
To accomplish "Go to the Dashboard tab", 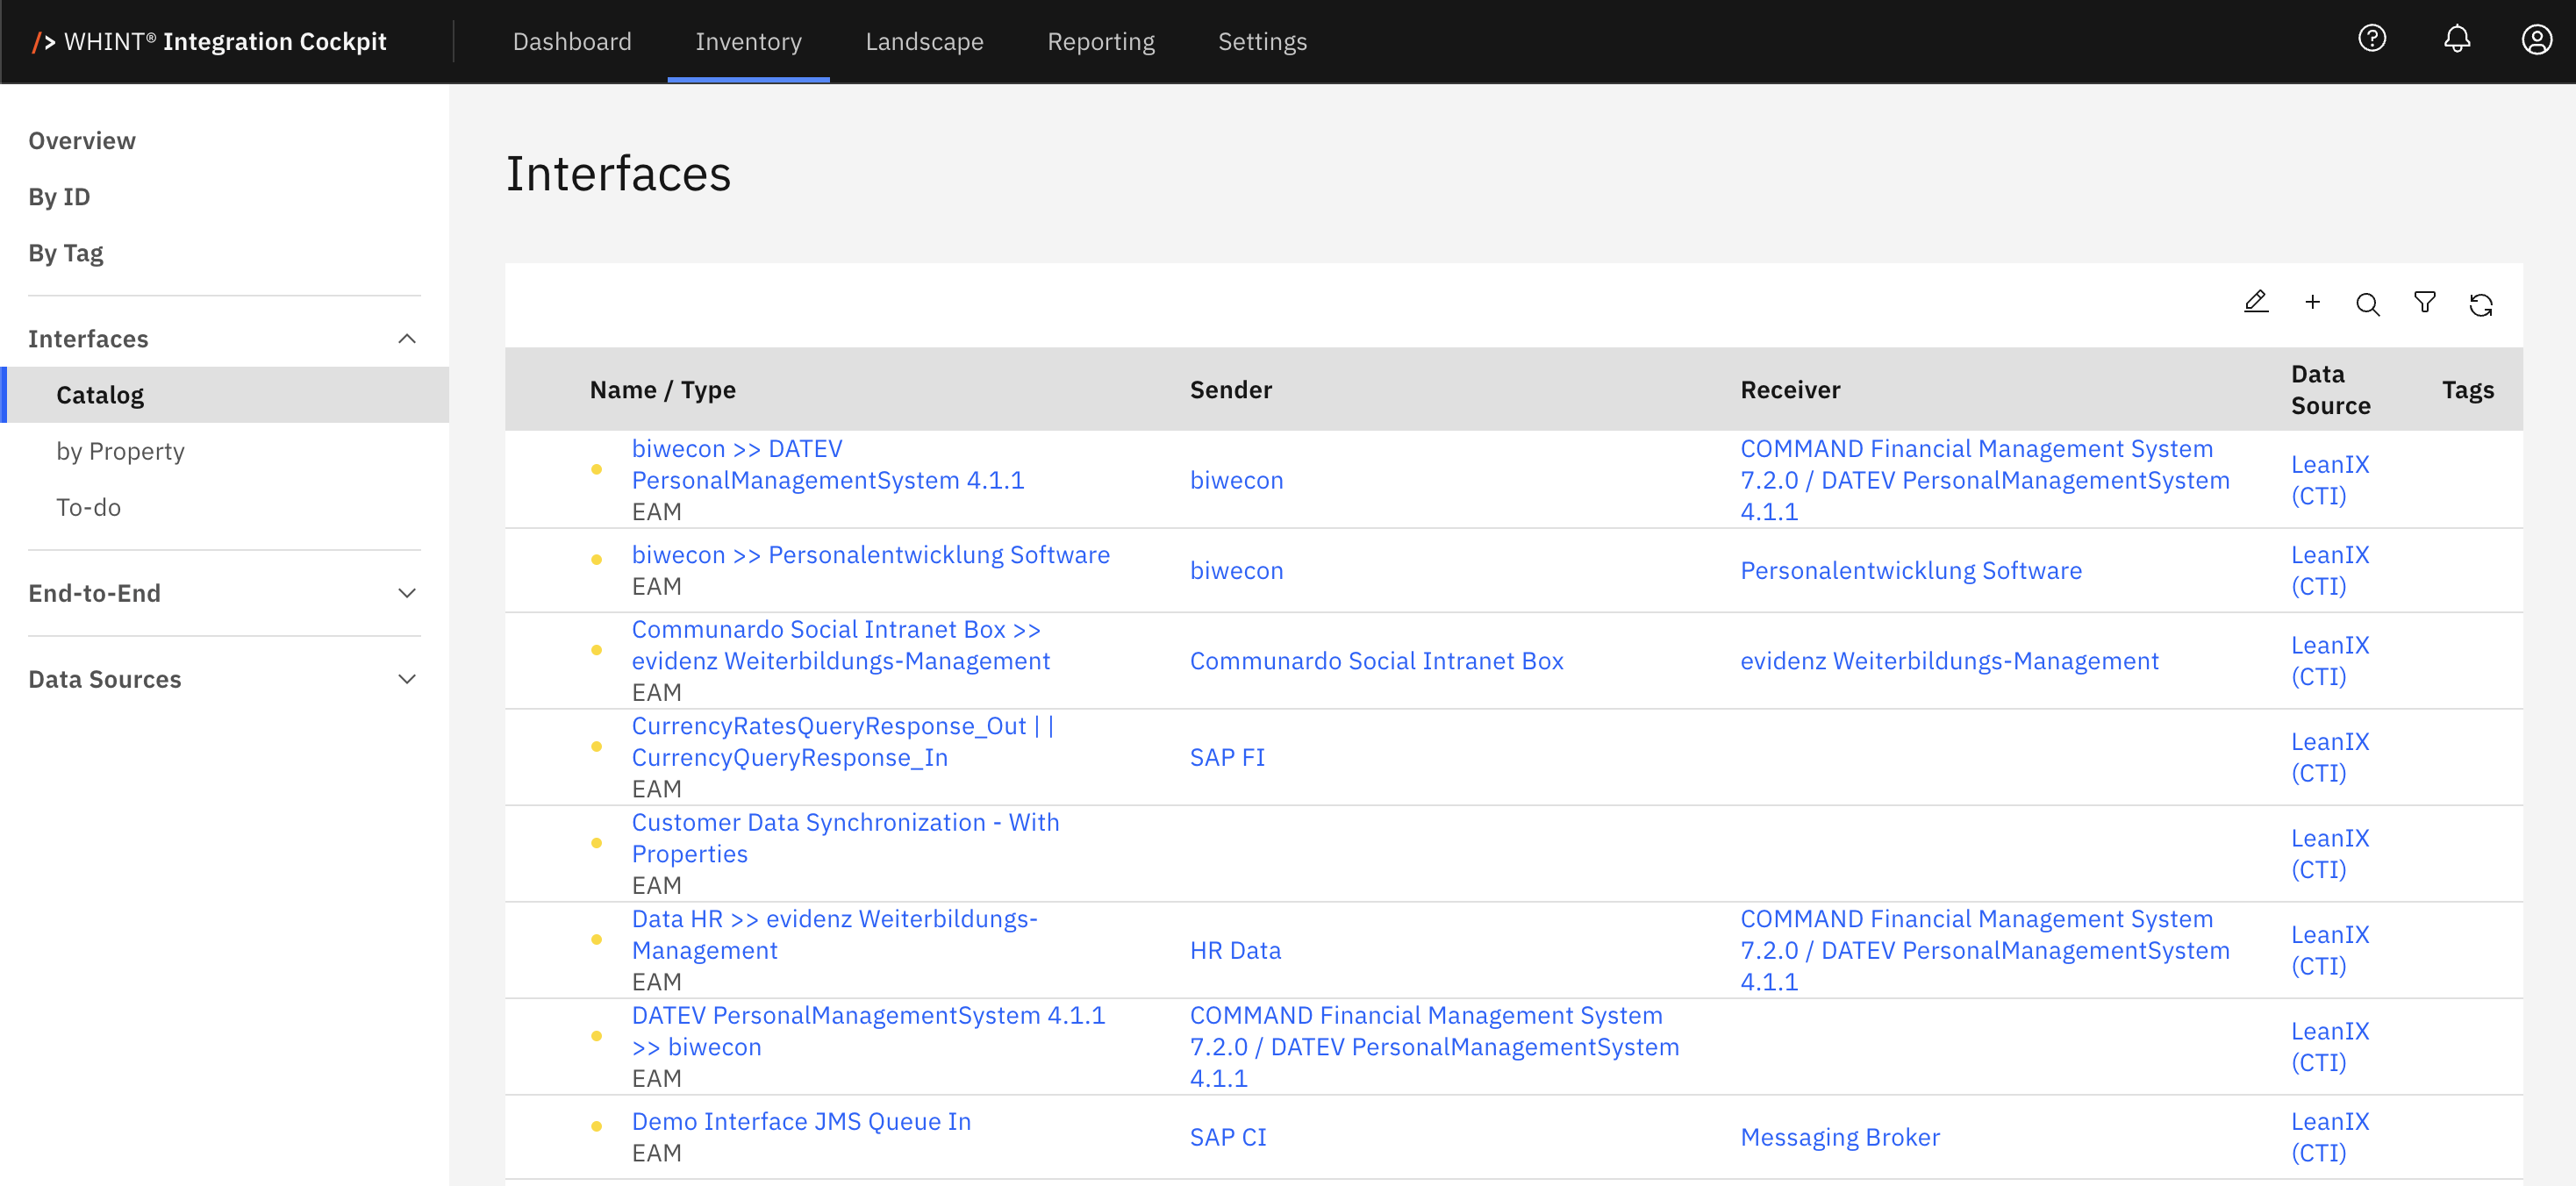I will [x=571, y=41].
